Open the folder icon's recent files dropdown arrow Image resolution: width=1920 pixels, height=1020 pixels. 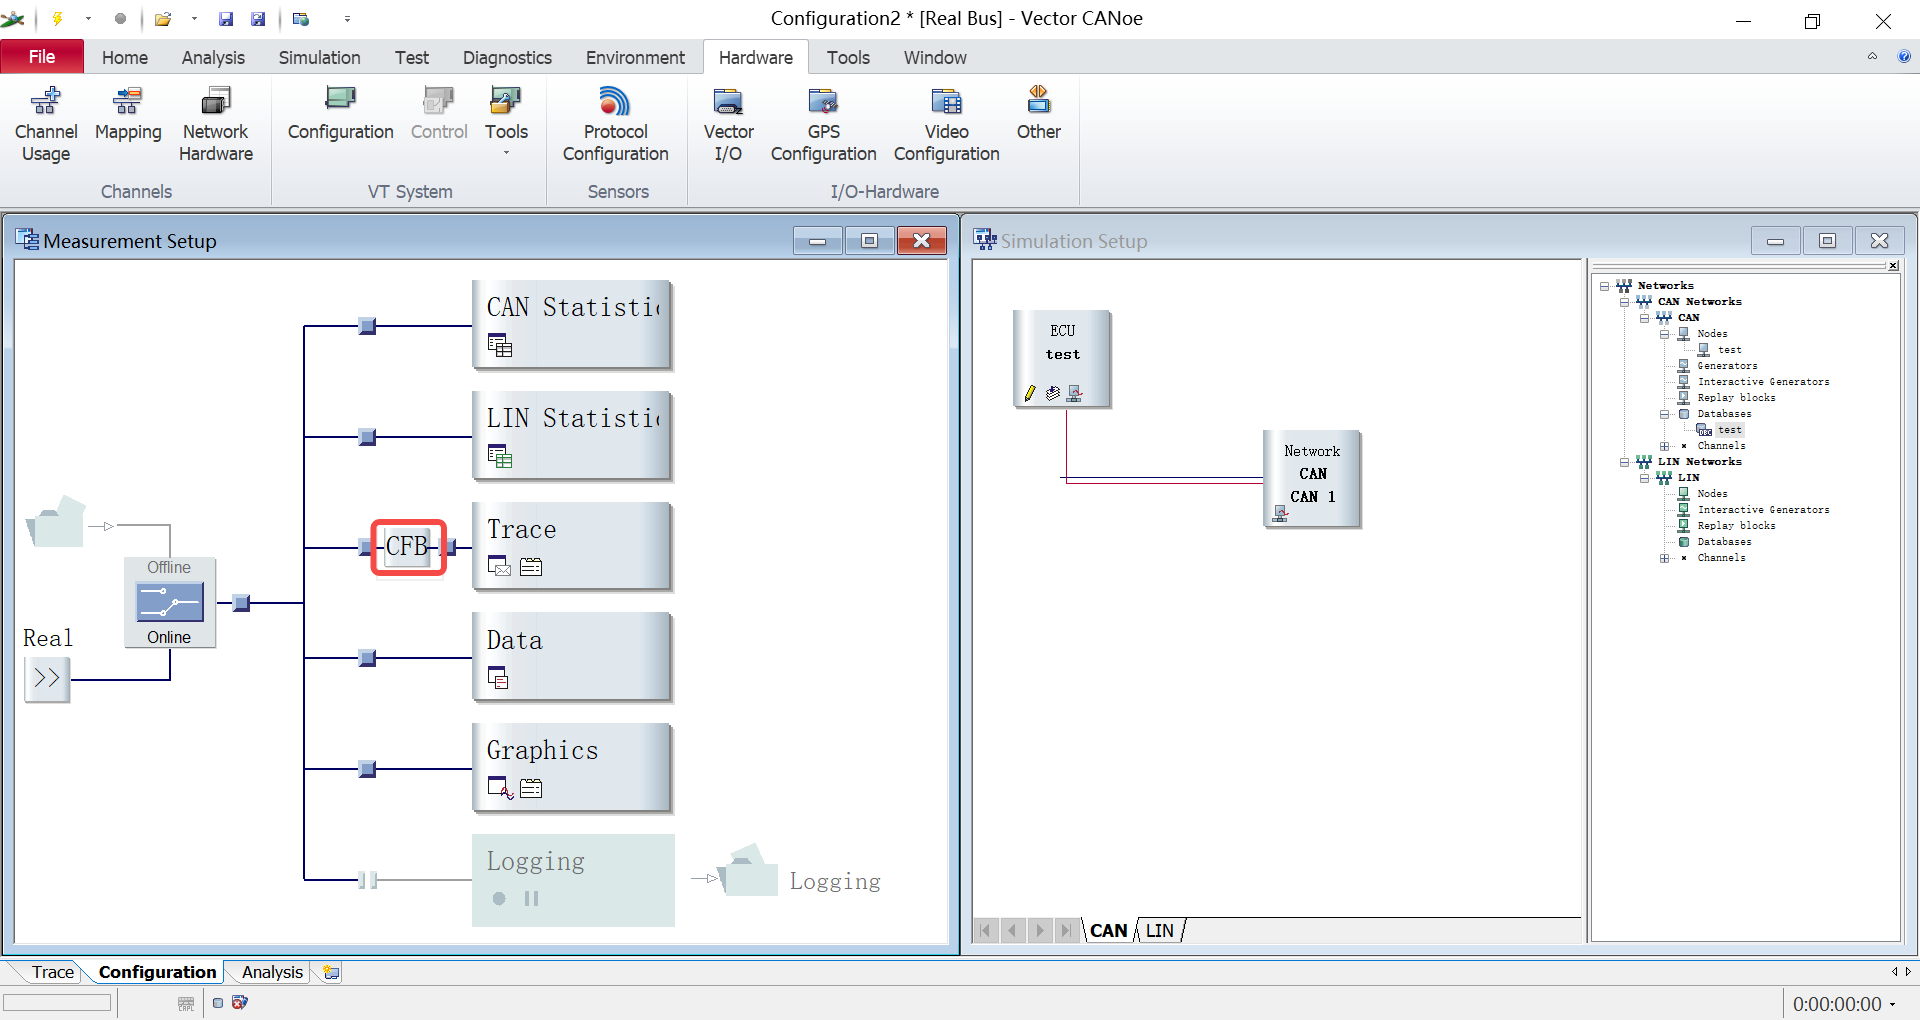(x=194, y=19)
